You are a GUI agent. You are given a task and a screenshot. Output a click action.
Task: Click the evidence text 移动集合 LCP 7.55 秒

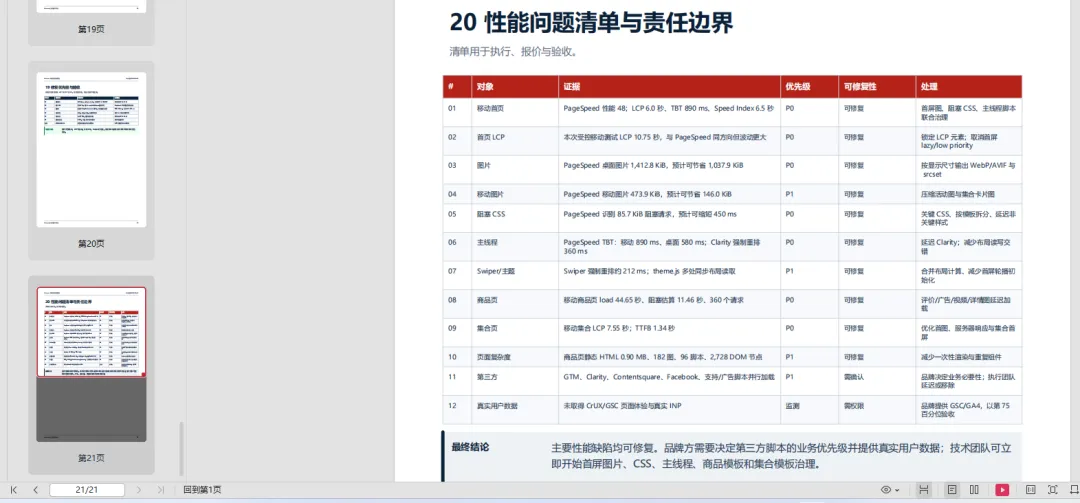pos(619,328)
